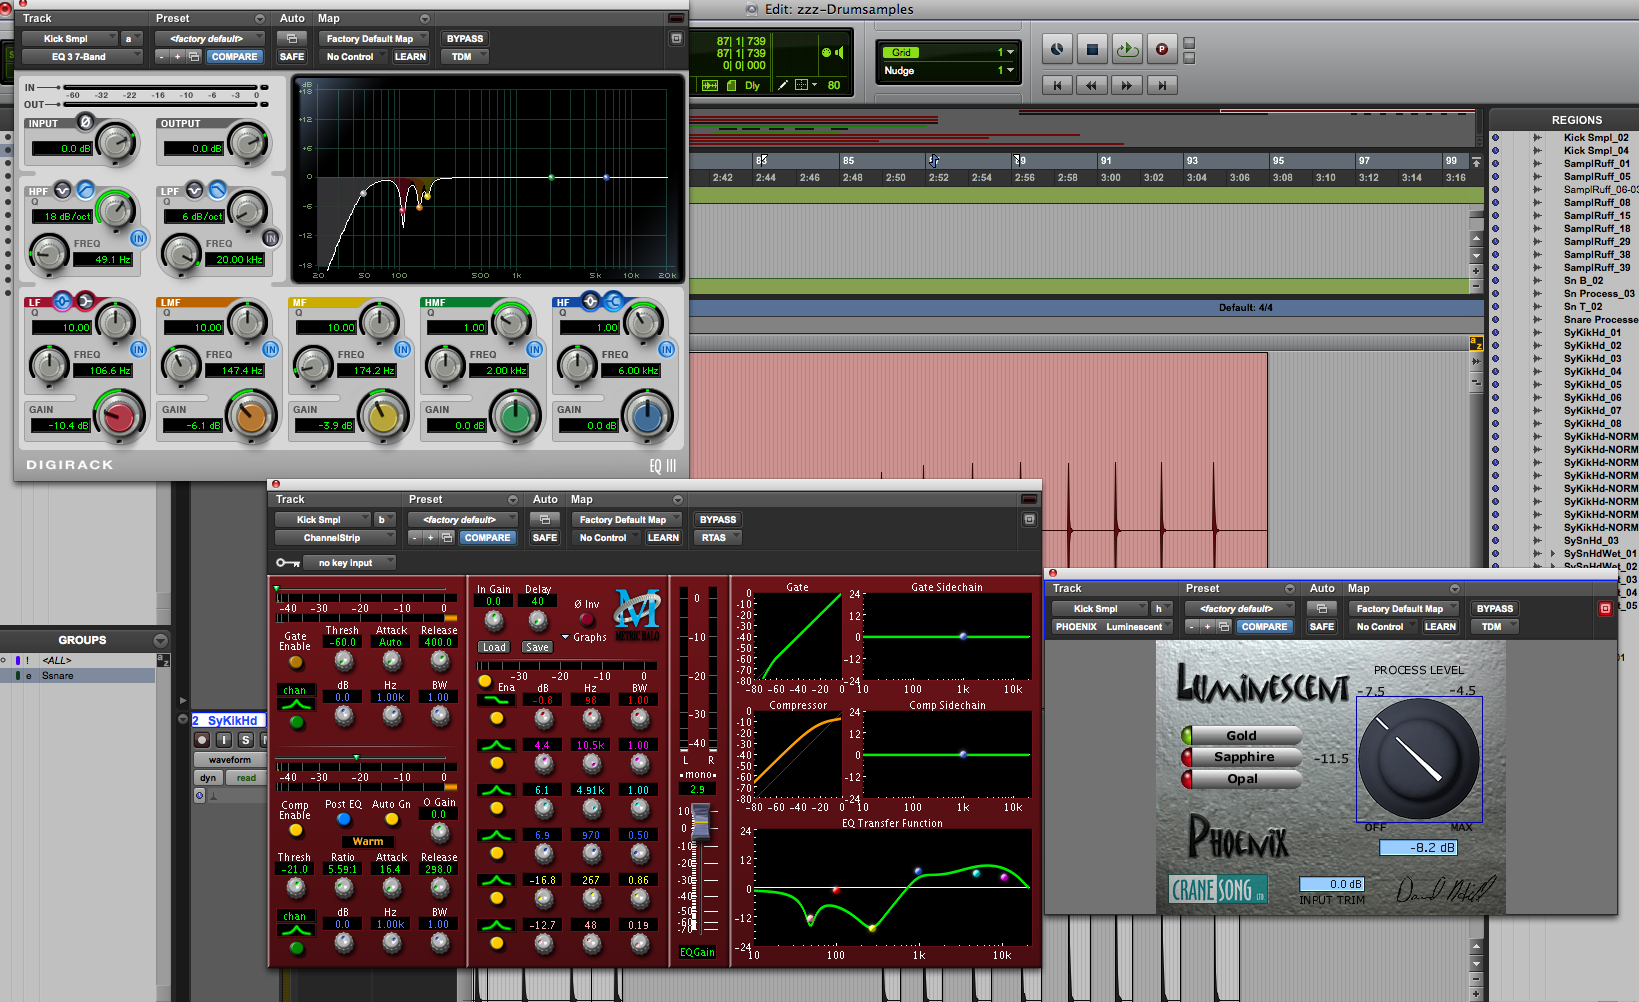The image size is (1639, 1002).
Task: Open the EQ 3 7-Band plugin selector dropdown
Action: [x=82, y=57]
